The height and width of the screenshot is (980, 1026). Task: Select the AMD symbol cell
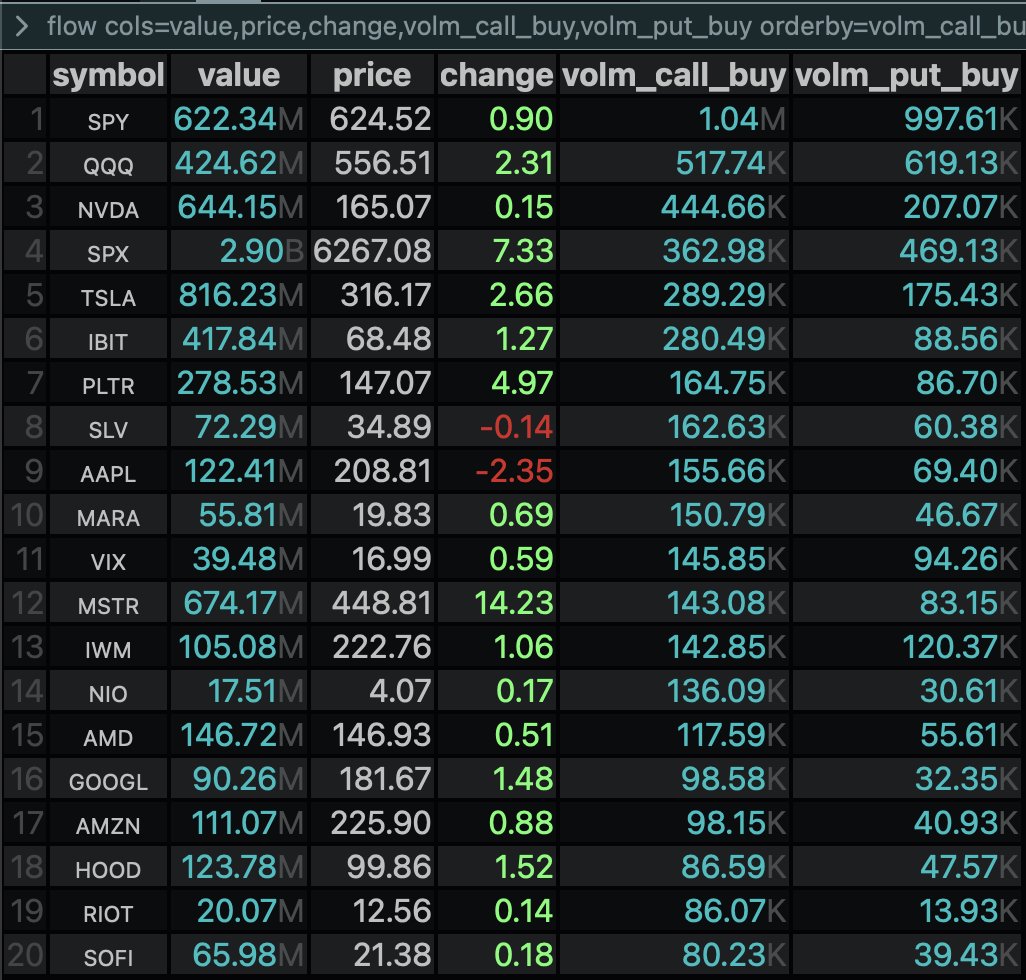(x=108, y=736)
